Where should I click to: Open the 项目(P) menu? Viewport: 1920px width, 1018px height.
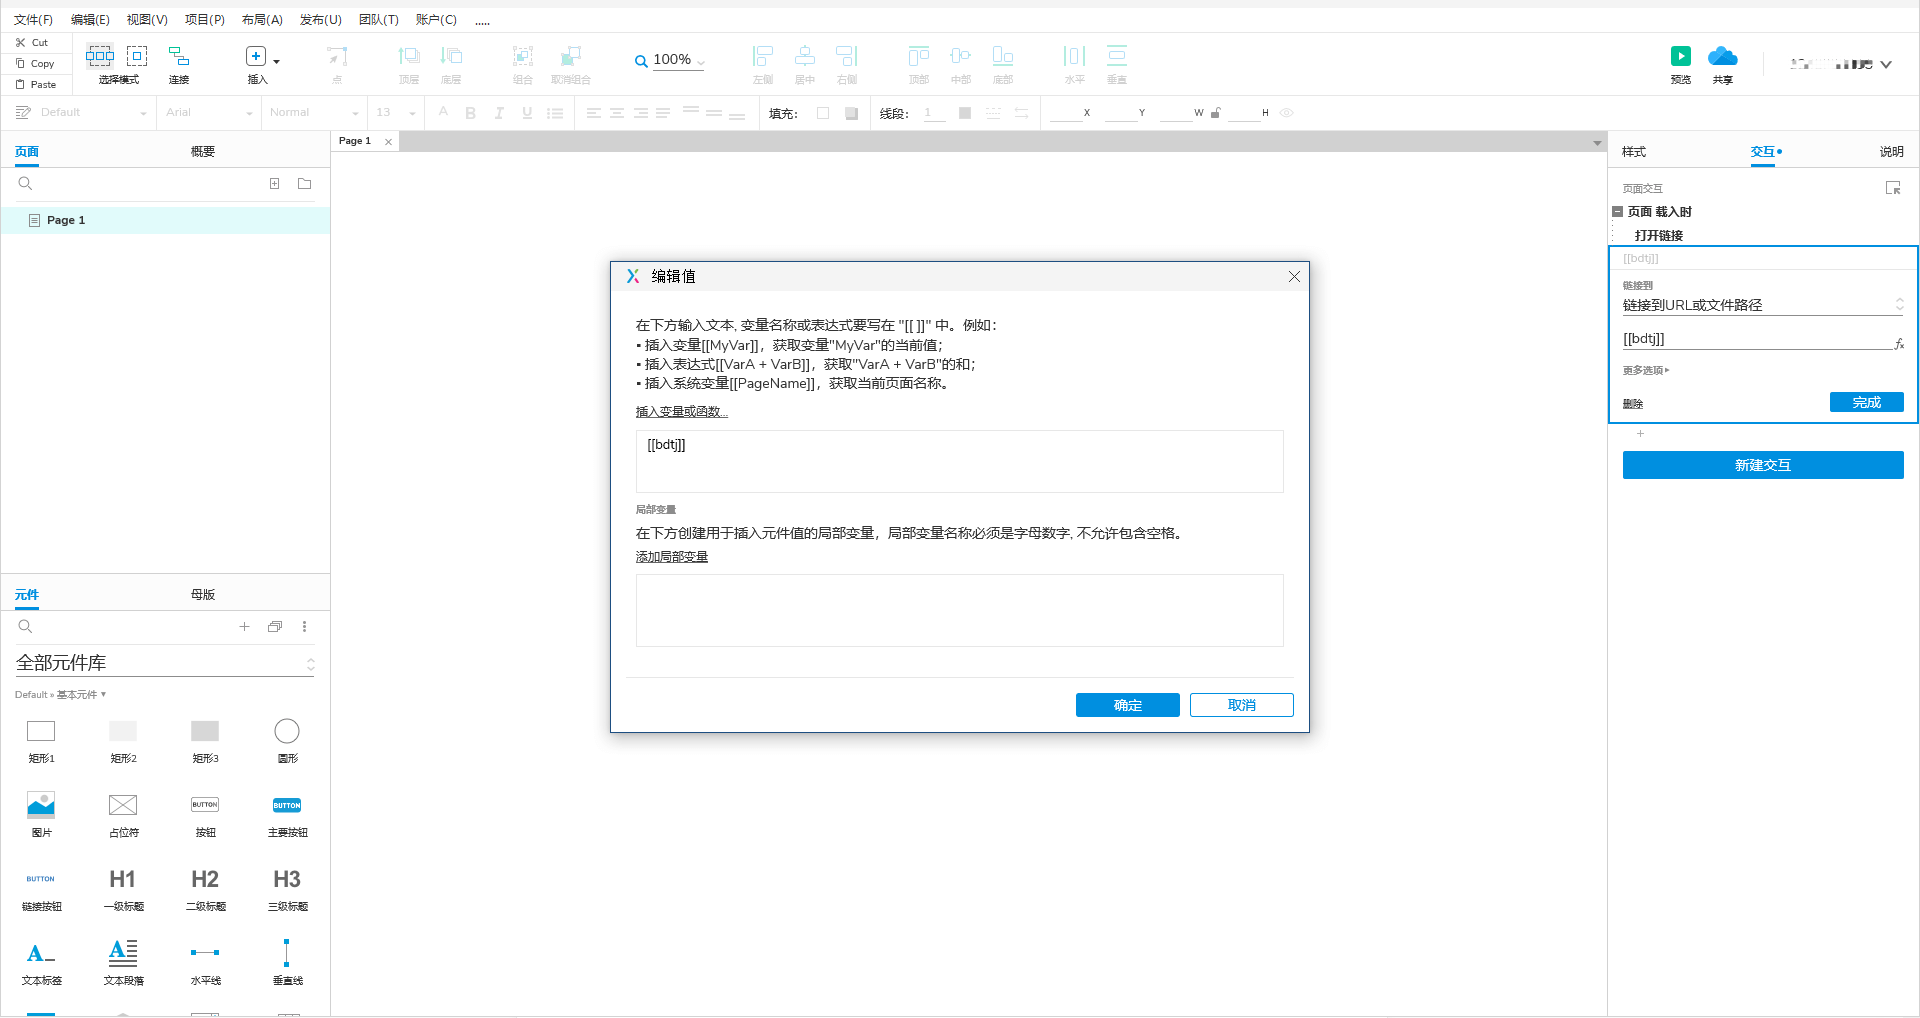[204, 20]
